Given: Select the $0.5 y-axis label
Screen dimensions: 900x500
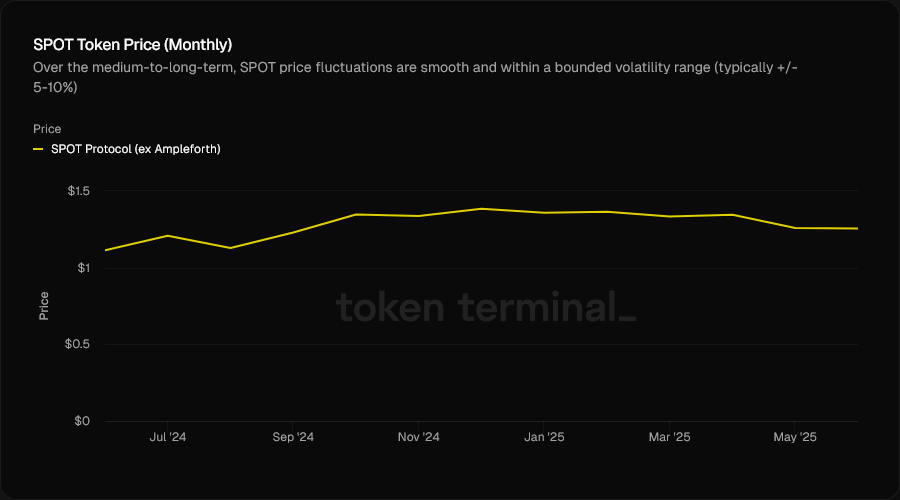Looking at the screenshot, I should [77, 344].
